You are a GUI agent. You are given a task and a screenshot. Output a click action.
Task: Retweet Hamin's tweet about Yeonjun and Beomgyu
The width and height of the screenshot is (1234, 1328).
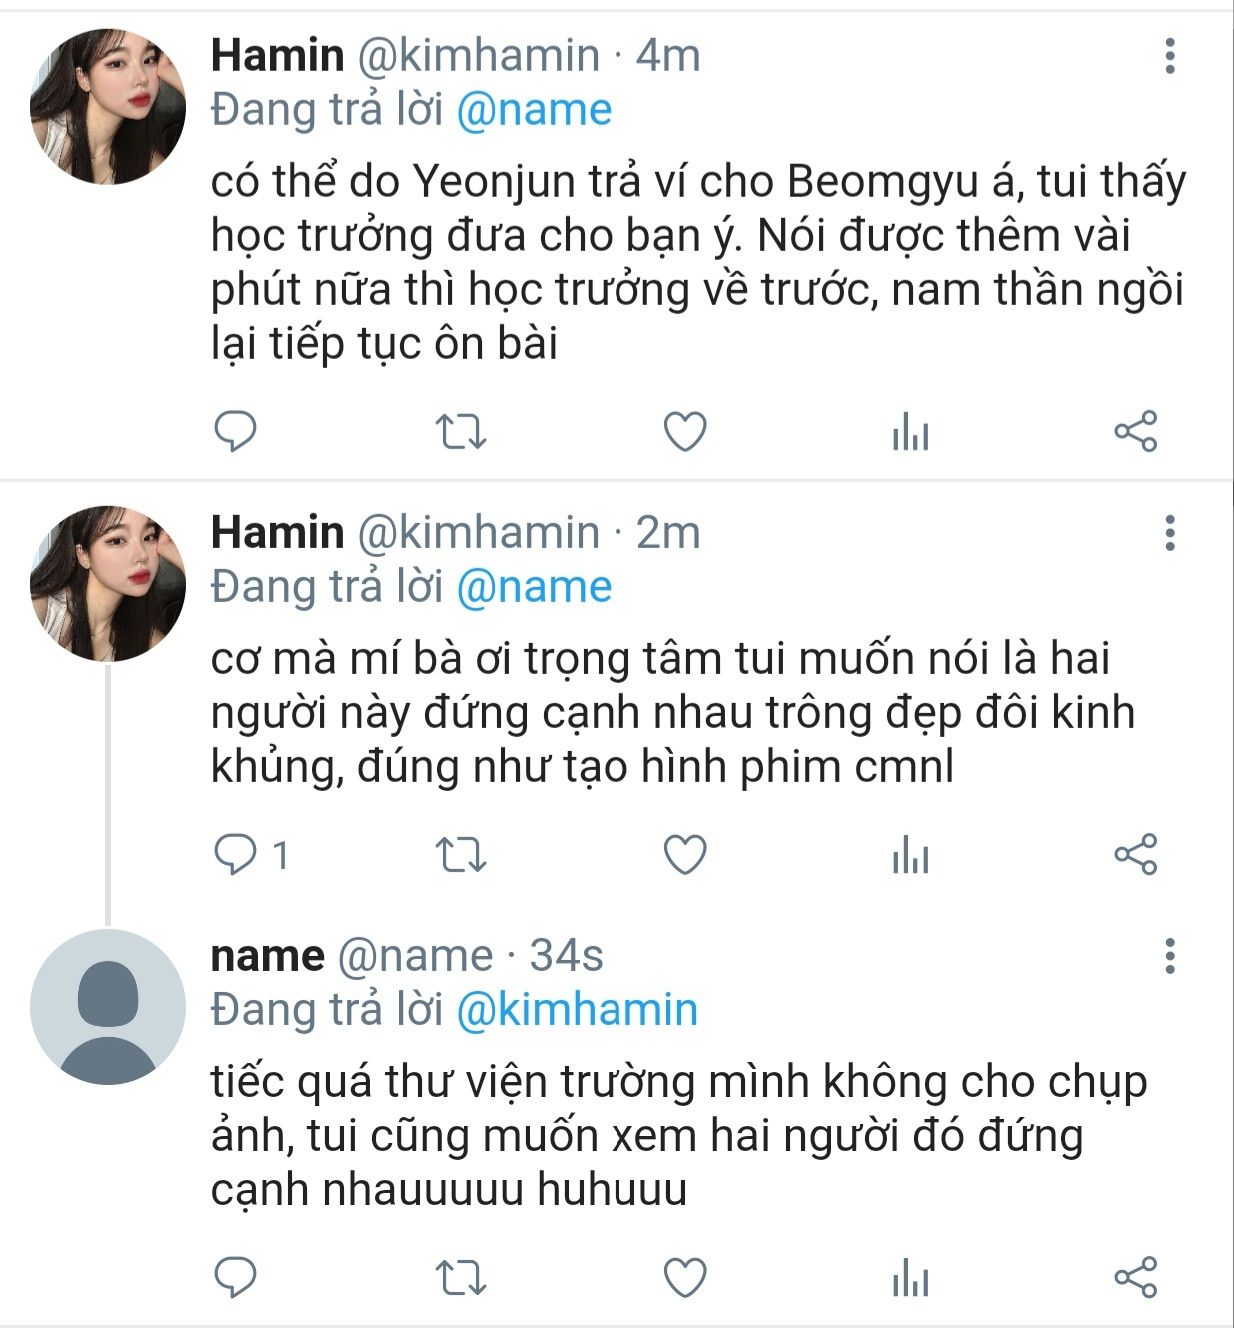[461, 432]
